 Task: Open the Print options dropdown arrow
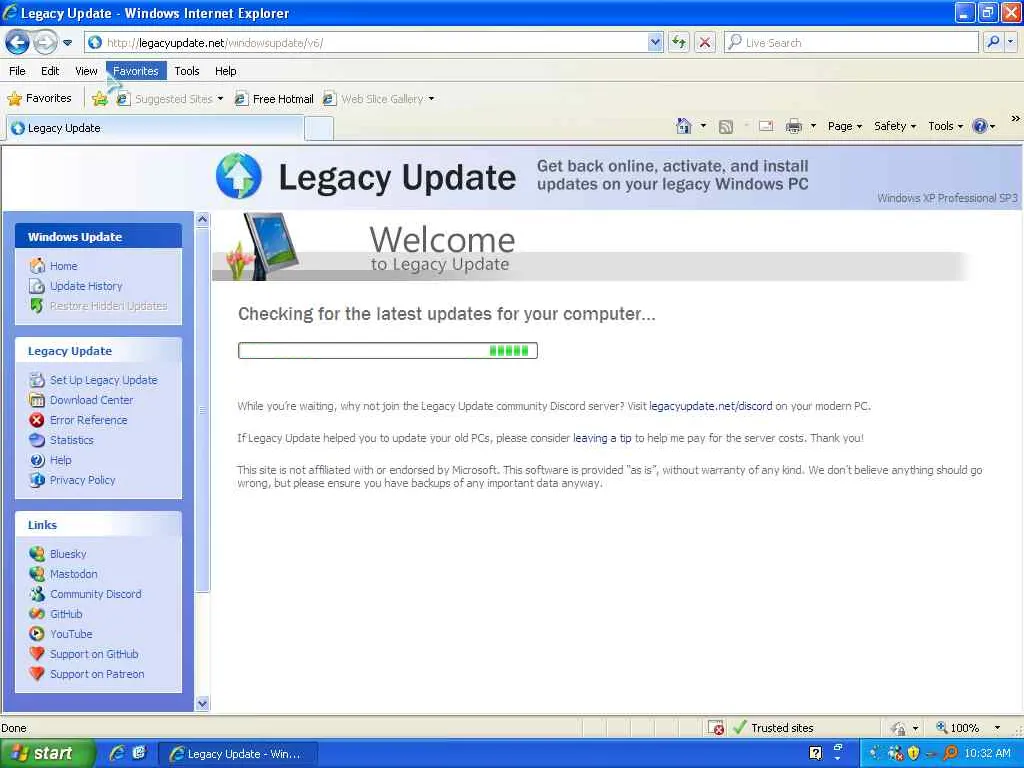click(x=813, y=127)
